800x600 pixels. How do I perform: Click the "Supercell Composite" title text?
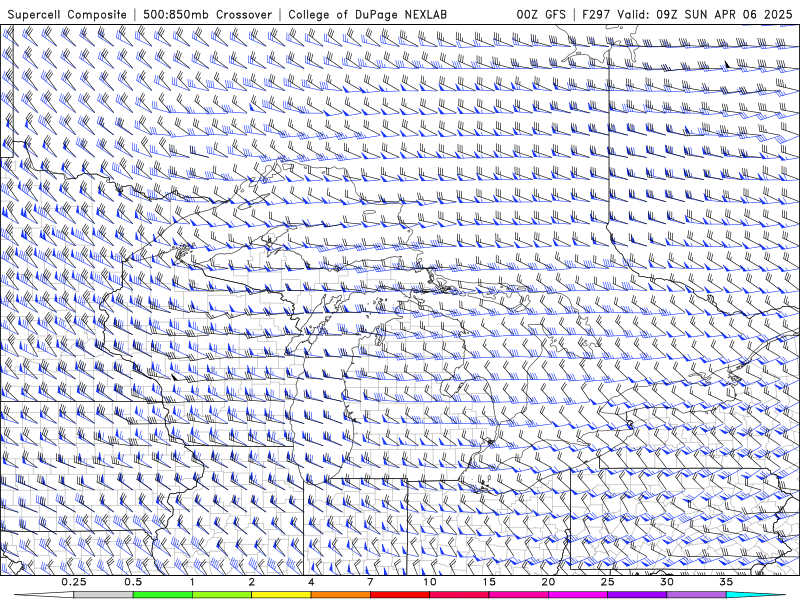click(67, 14)
